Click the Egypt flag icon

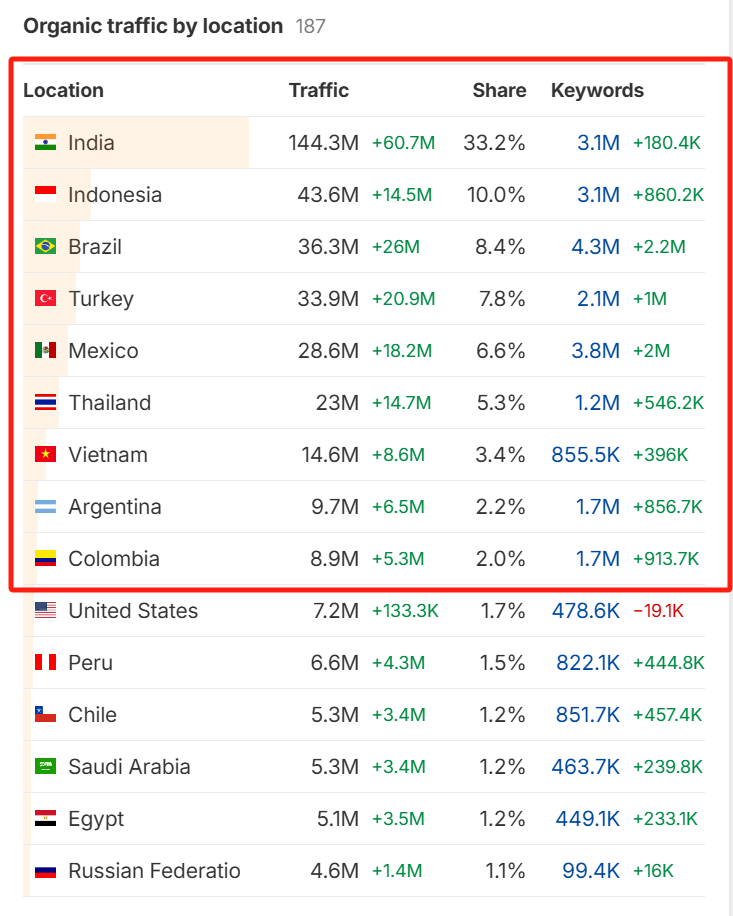coord(45,819)
